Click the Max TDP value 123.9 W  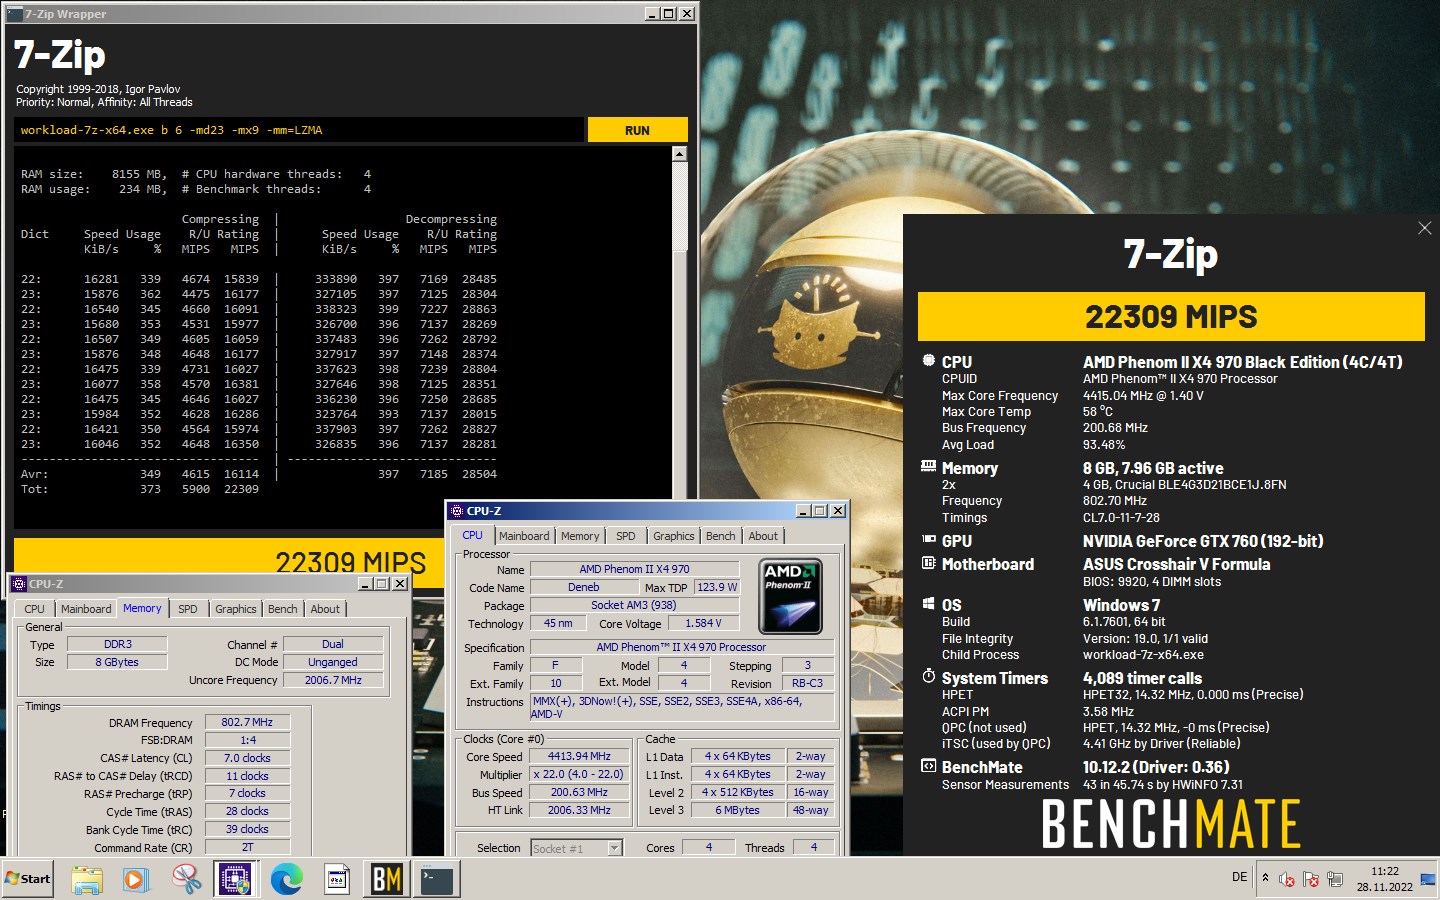tap(717, 587)
